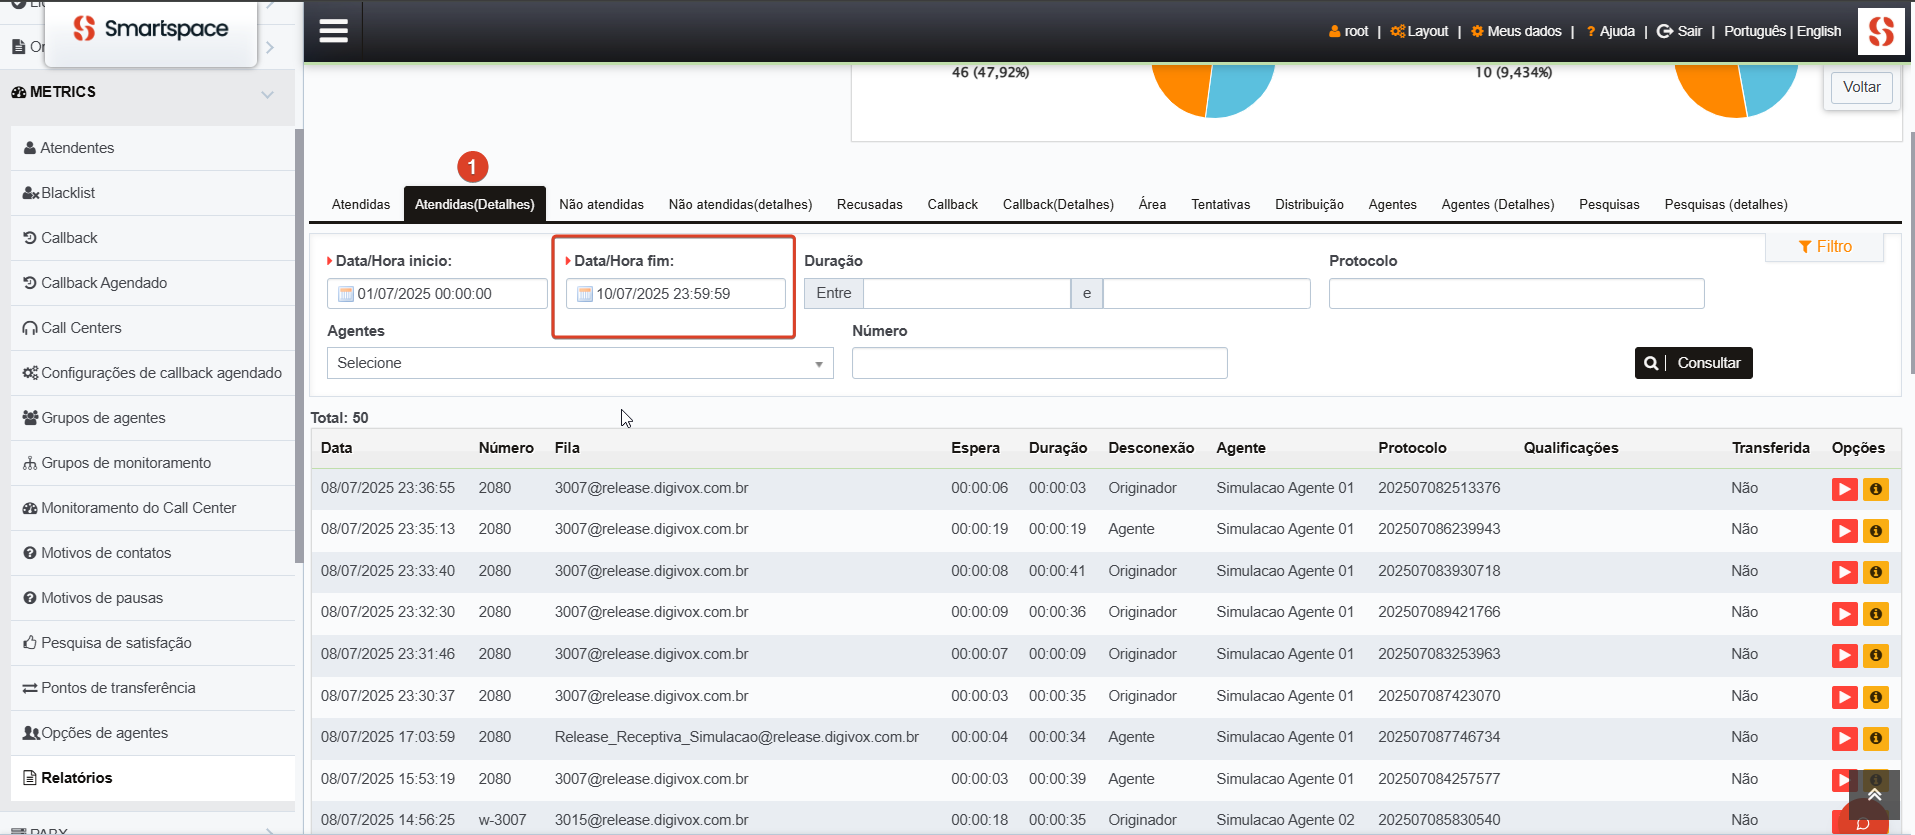Switch to Não atendidas tab
Image resolution: width=1915 pixels, height=835 pixels.
click(601, 204)
